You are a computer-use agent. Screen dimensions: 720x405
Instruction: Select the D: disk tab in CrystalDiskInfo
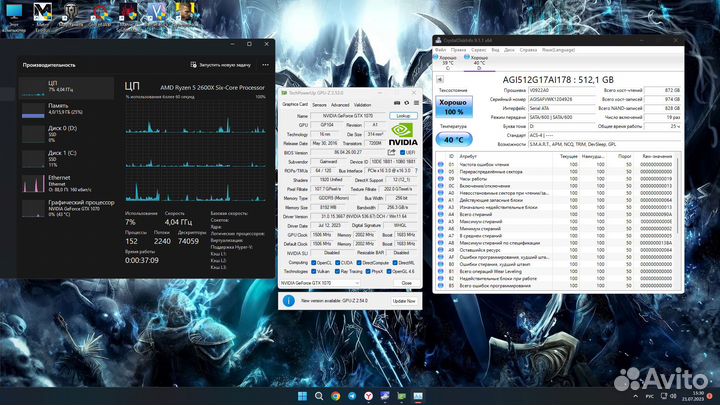[479, 63]
